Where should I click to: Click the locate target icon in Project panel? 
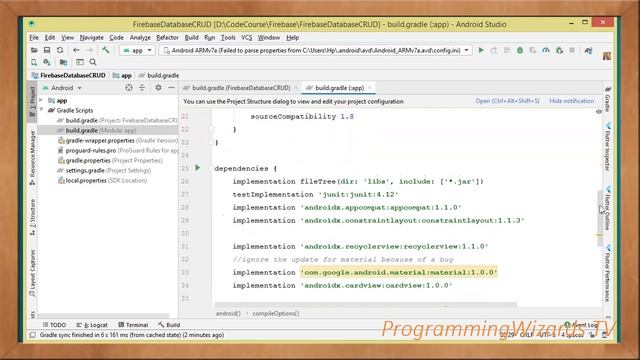click(x=129, y=88)
